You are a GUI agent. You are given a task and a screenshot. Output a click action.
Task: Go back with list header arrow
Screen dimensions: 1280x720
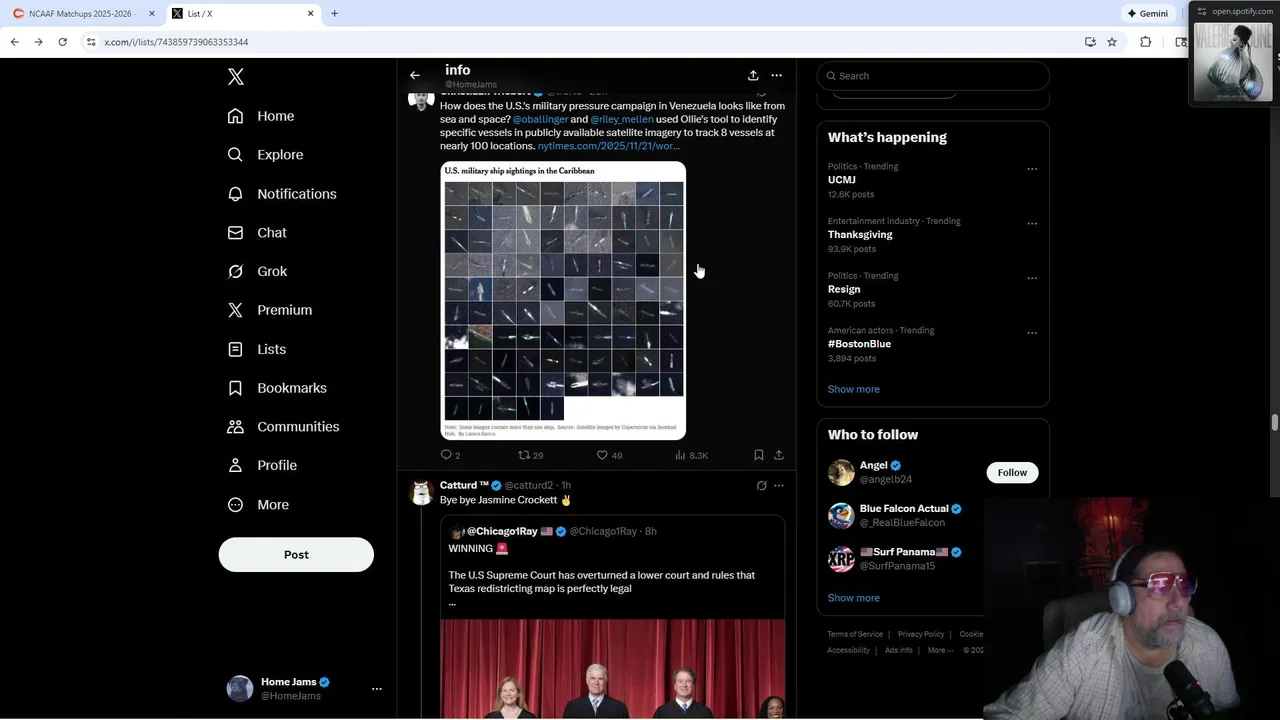415,75
